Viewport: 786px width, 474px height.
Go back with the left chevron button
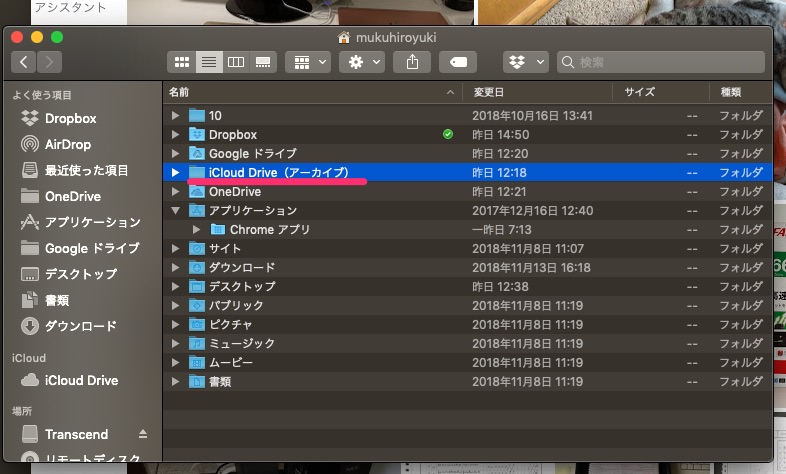[24, 62]
